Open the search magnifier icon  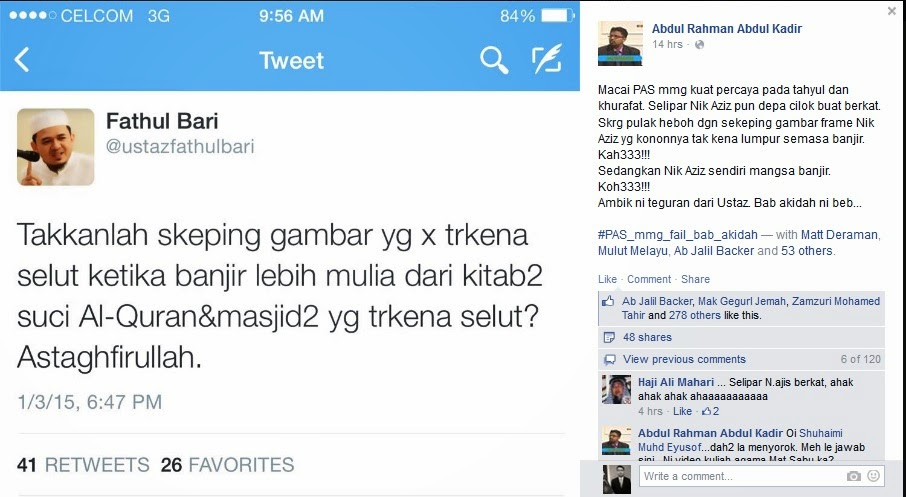[x=494, y=60]
